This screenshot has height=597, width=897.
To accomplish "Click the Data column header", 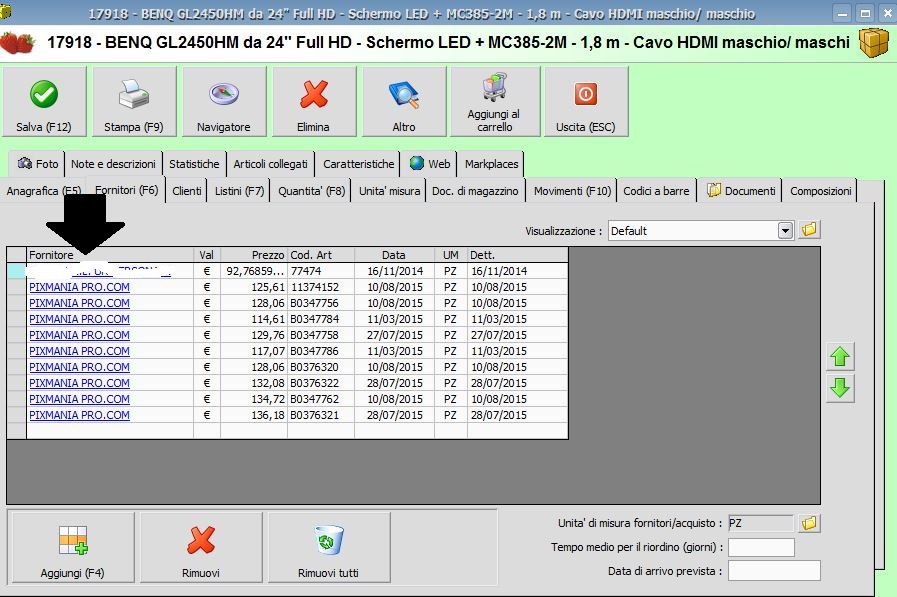I will (x=394, y=255).
